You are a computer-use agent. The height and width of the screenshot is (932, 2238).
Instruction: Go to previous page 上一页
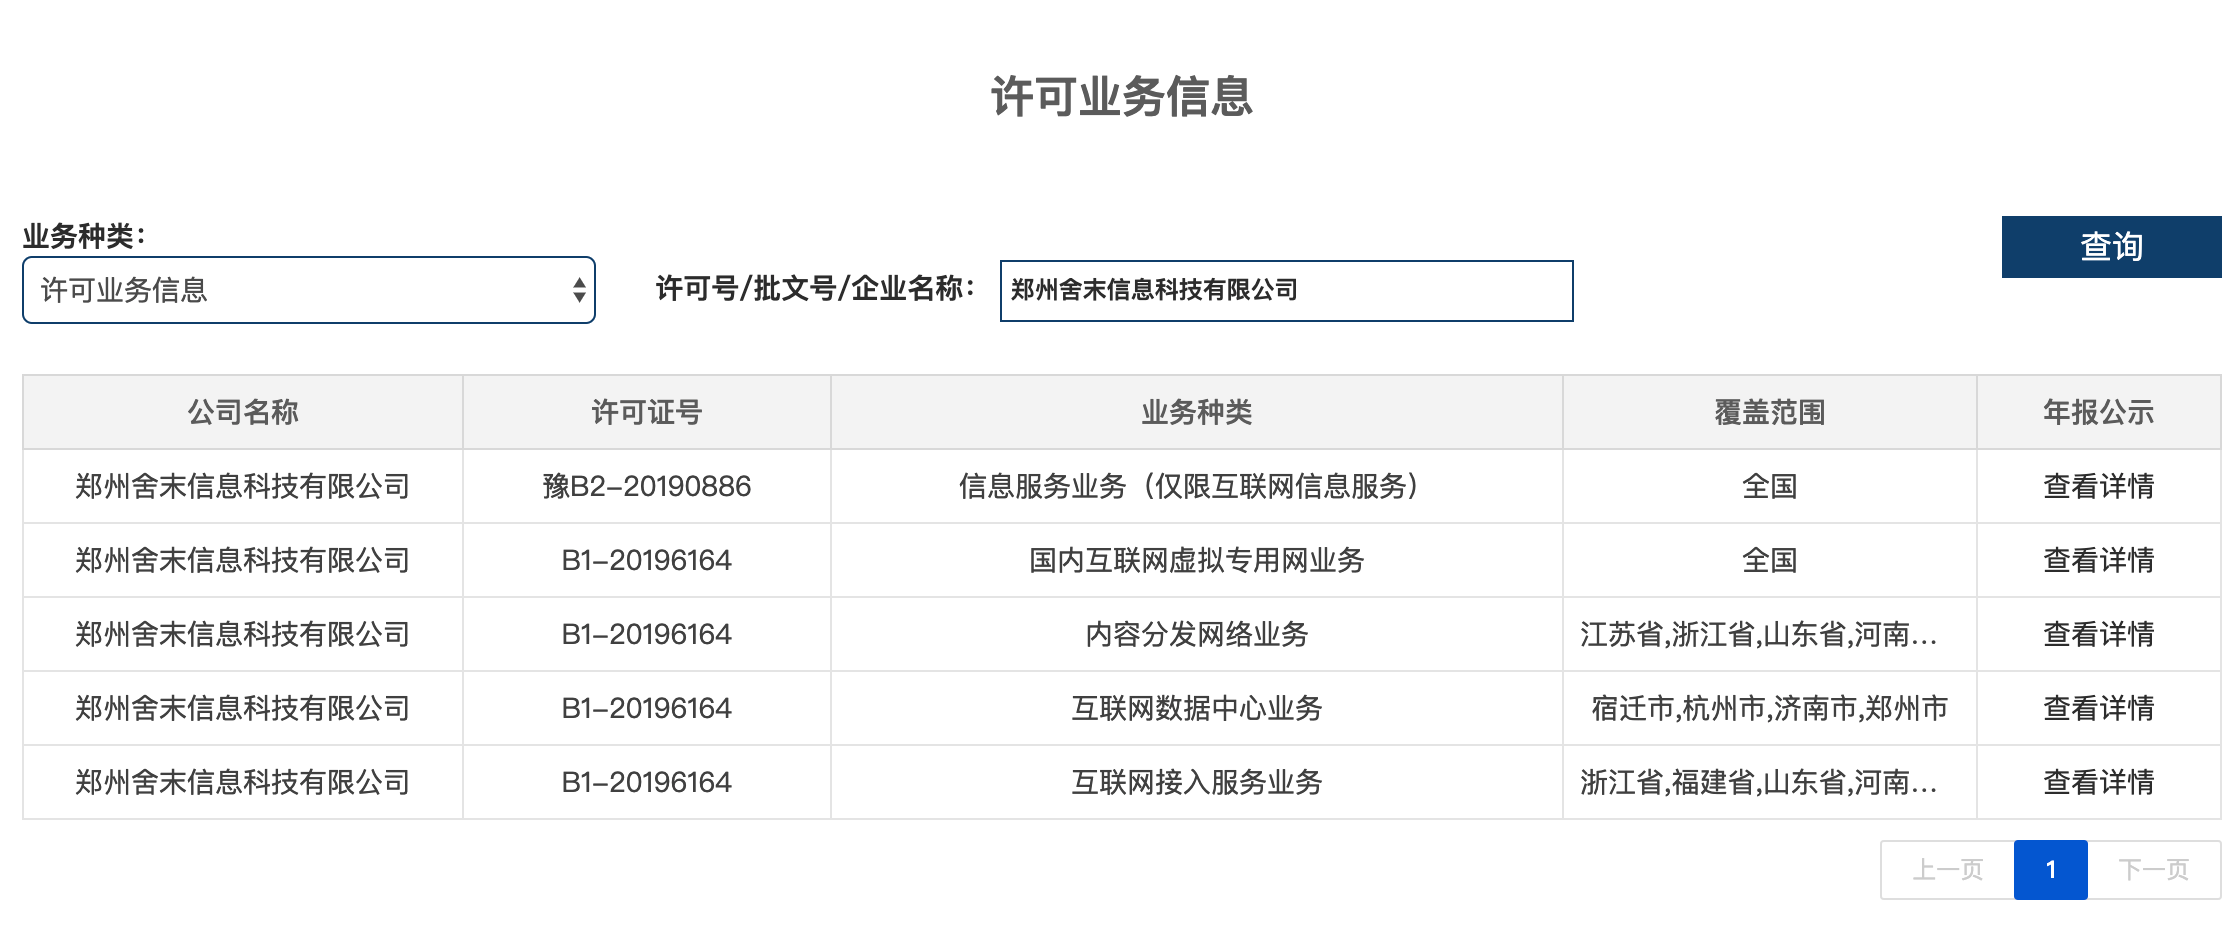pos(1947,870)
